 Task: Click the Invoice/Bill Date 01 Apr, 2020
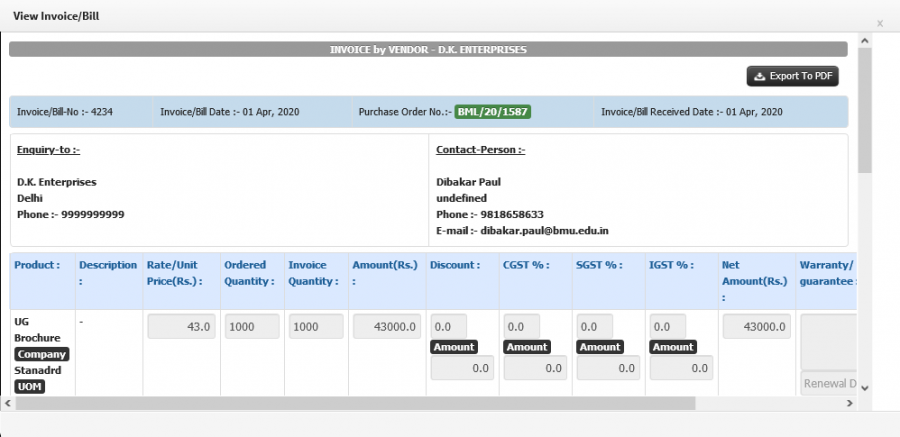(x=230, y=112)
